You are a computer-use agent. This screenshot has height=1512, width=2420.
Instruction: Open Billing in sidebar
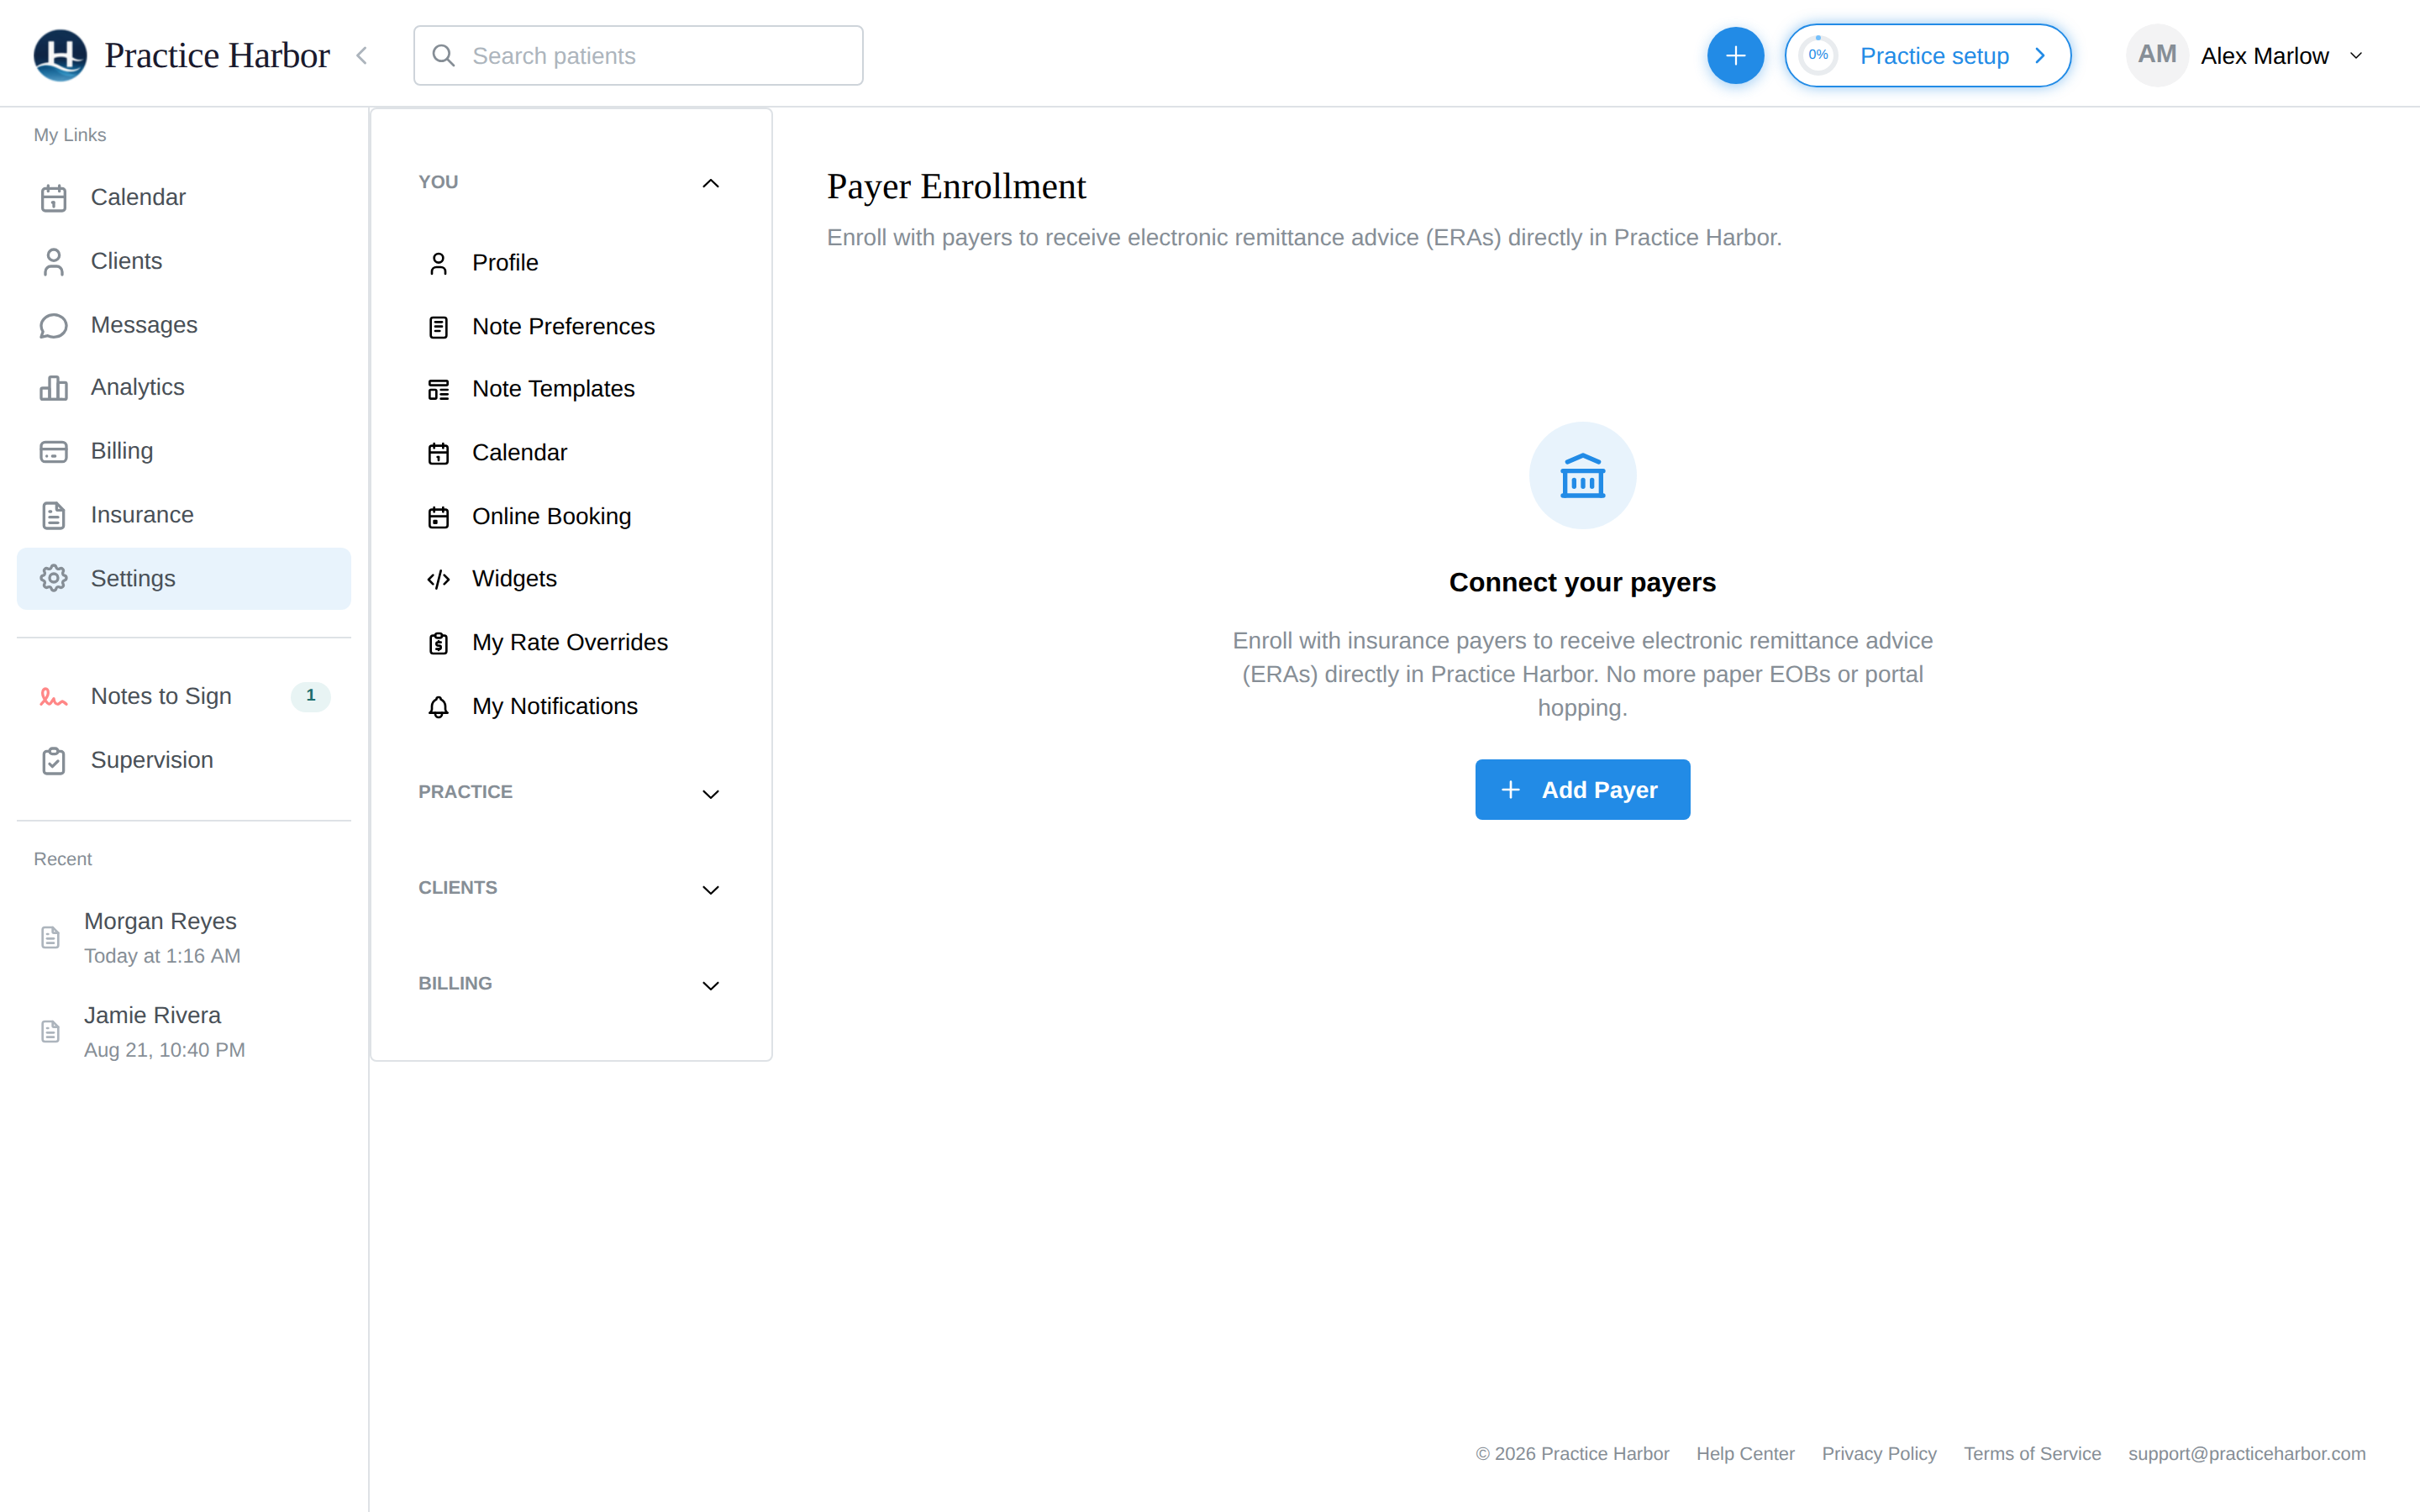tap(184, 452)
